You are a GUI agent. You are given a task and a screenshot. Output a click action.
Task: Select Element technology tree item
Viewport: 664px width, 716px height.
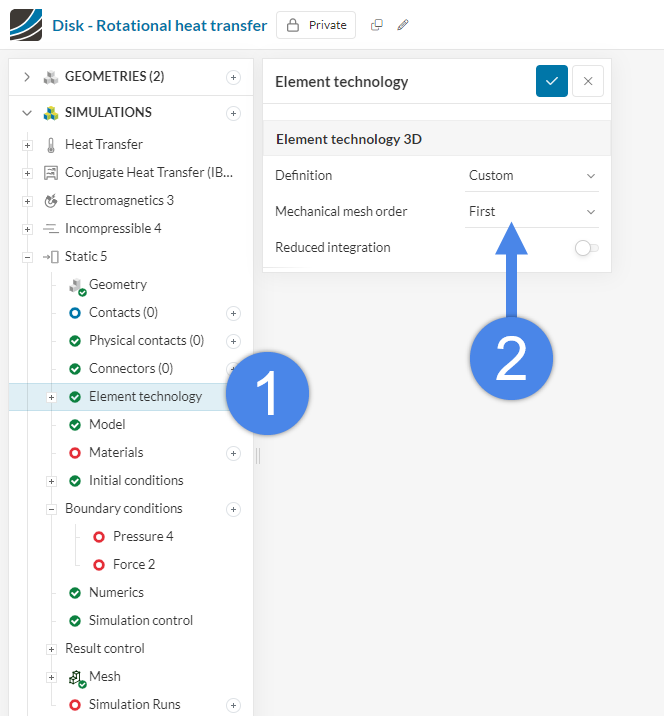145,396
